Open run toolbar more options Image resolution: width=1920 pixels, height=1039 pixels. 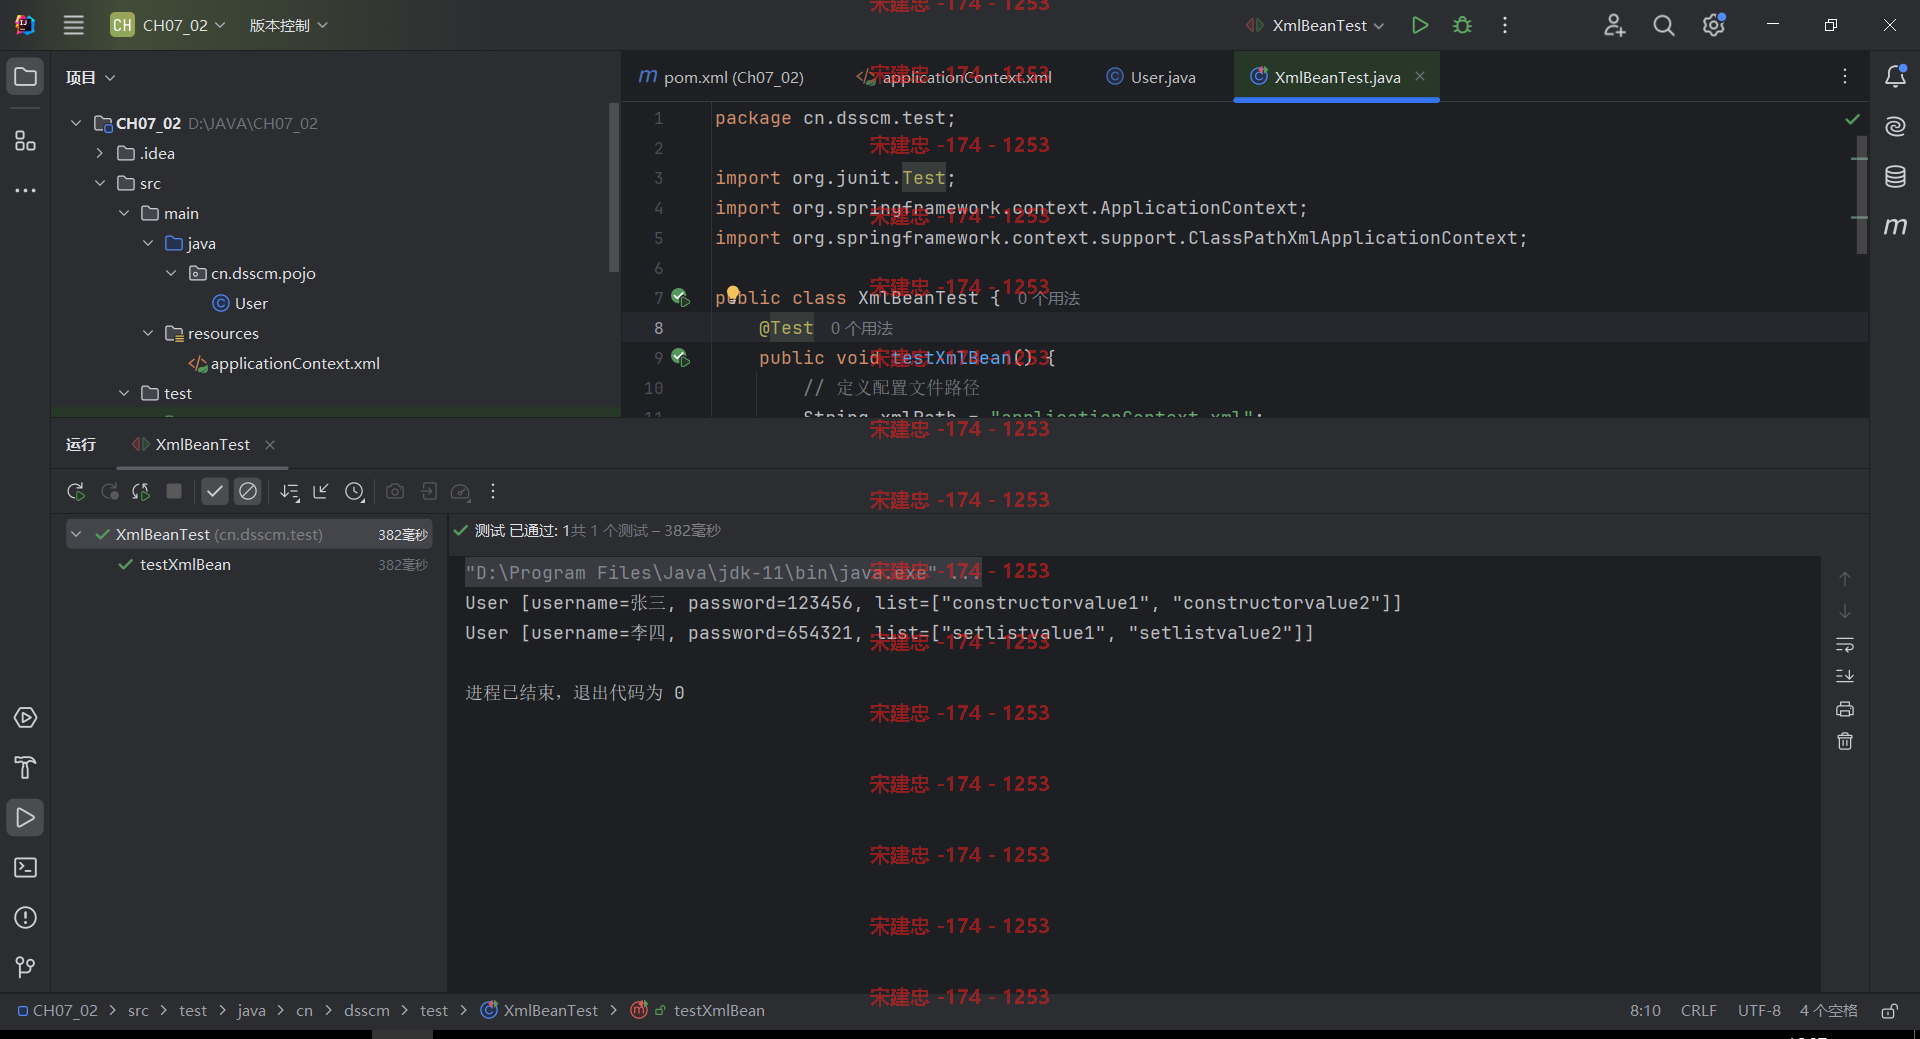[x=493, y=491]
